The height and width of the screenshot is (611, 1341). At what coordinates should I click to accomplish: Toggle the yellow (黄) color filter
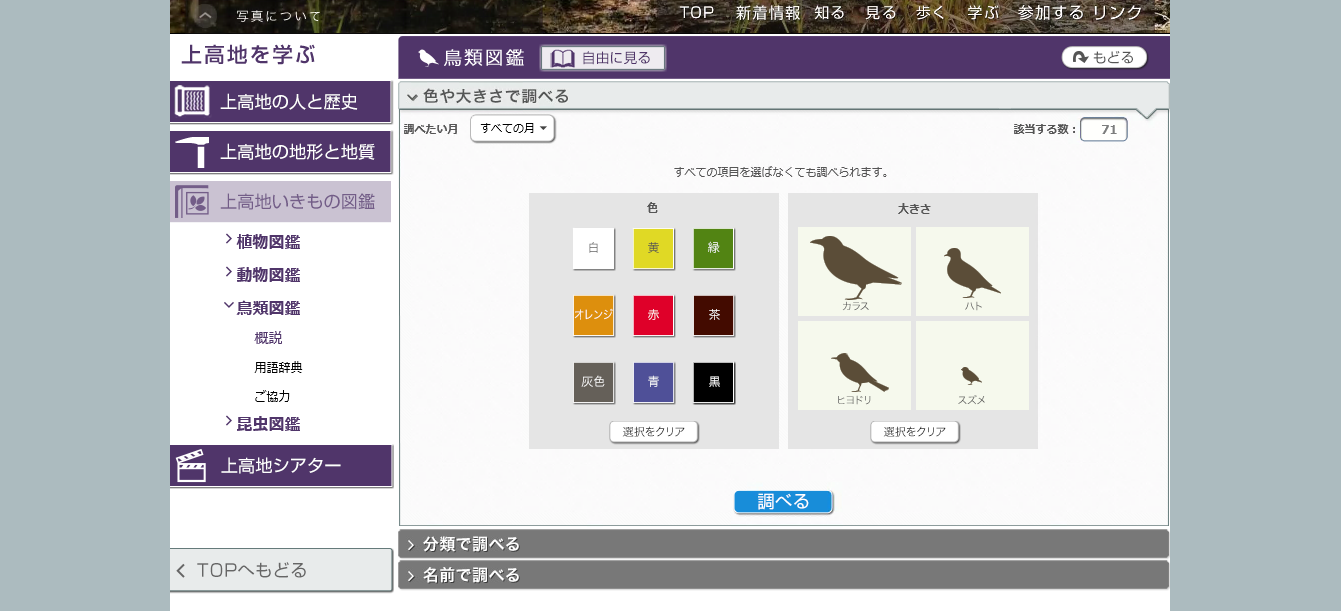coord(653,248)
